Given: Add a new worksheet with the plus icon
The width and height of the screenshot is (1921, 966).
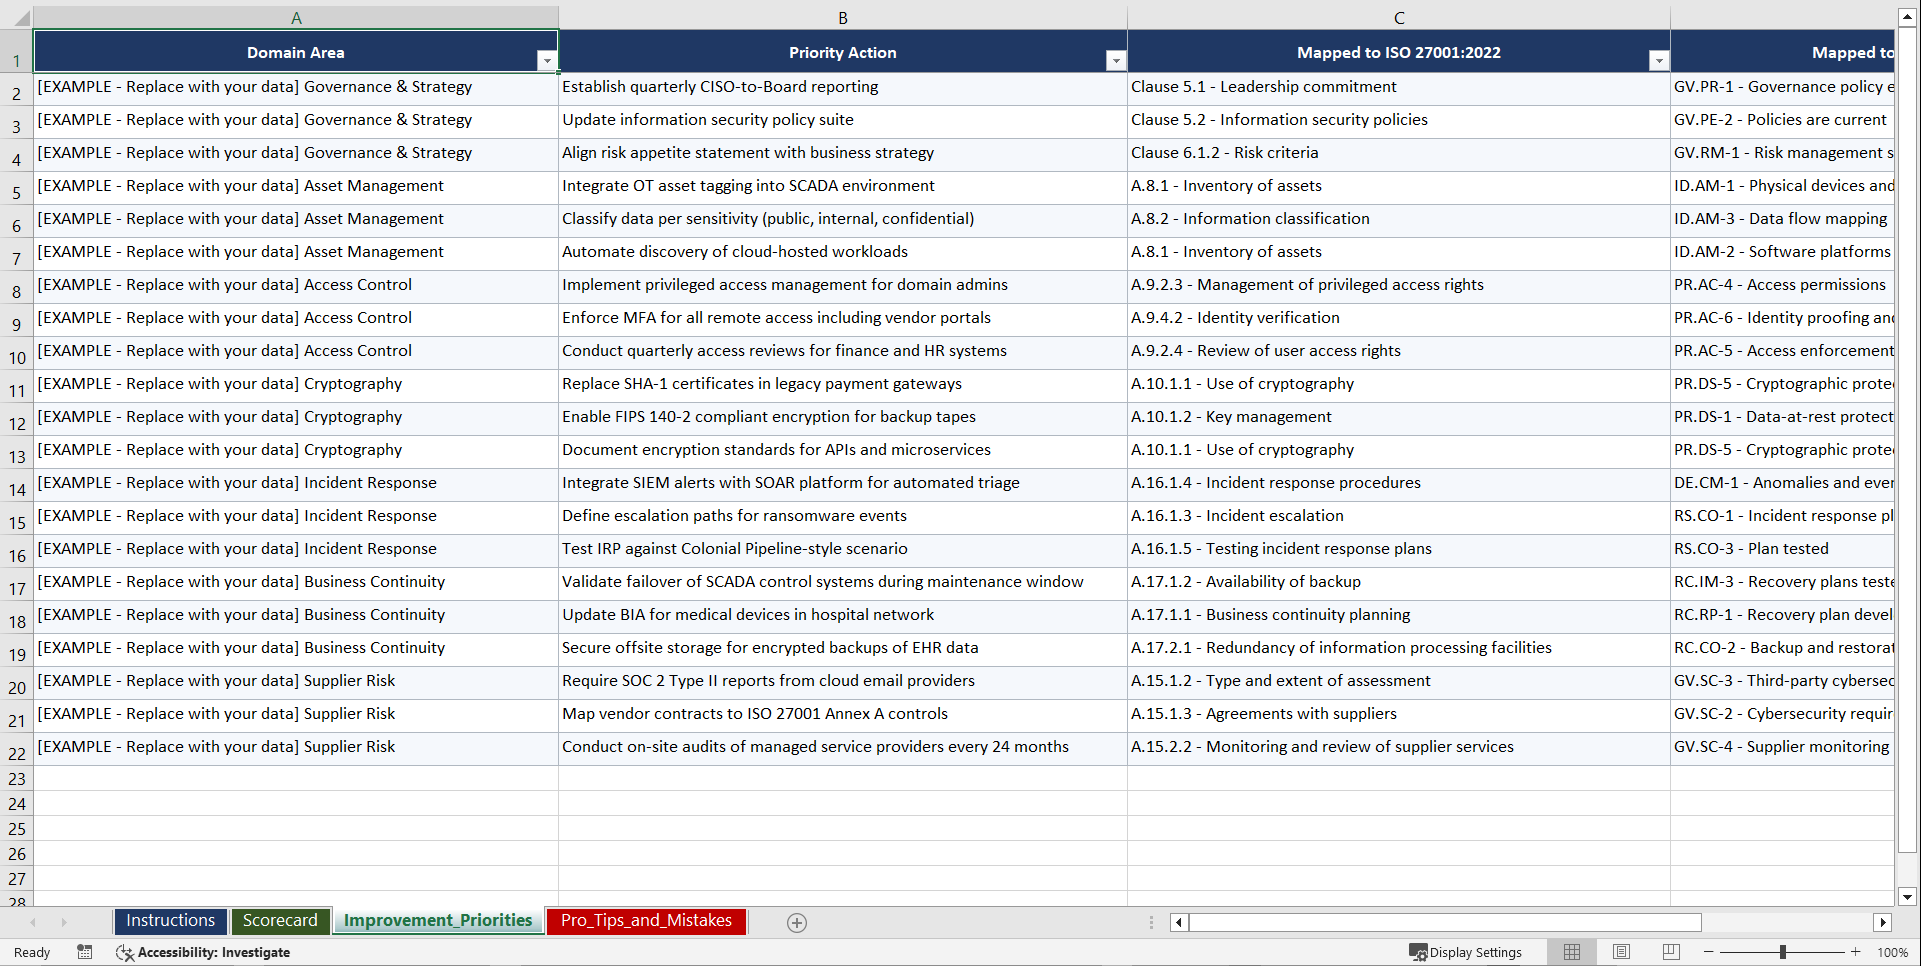Looking at the screenshot, I should [796, 922].
